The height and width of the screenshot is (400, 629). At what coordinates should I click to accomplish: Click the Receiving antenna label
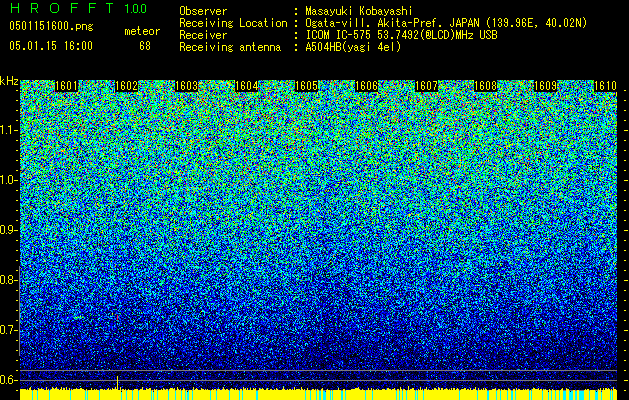point(230,47)
